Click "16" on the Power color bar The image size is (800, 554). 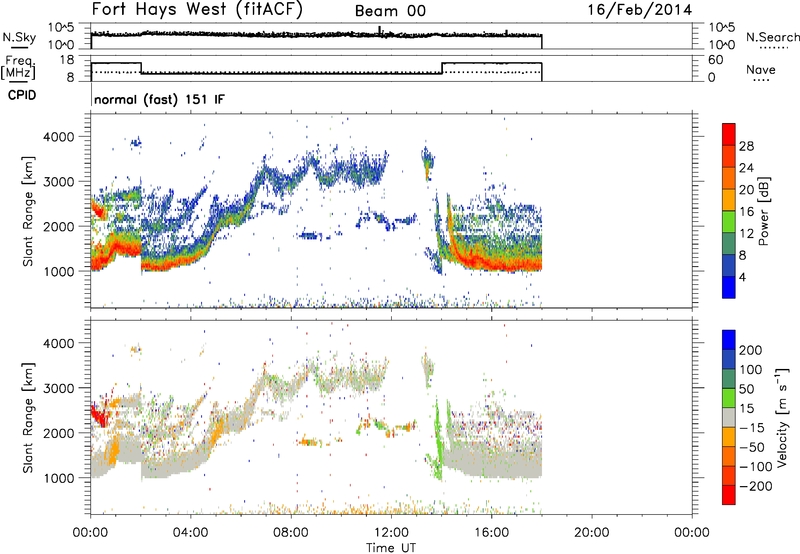tap(746, 212)
